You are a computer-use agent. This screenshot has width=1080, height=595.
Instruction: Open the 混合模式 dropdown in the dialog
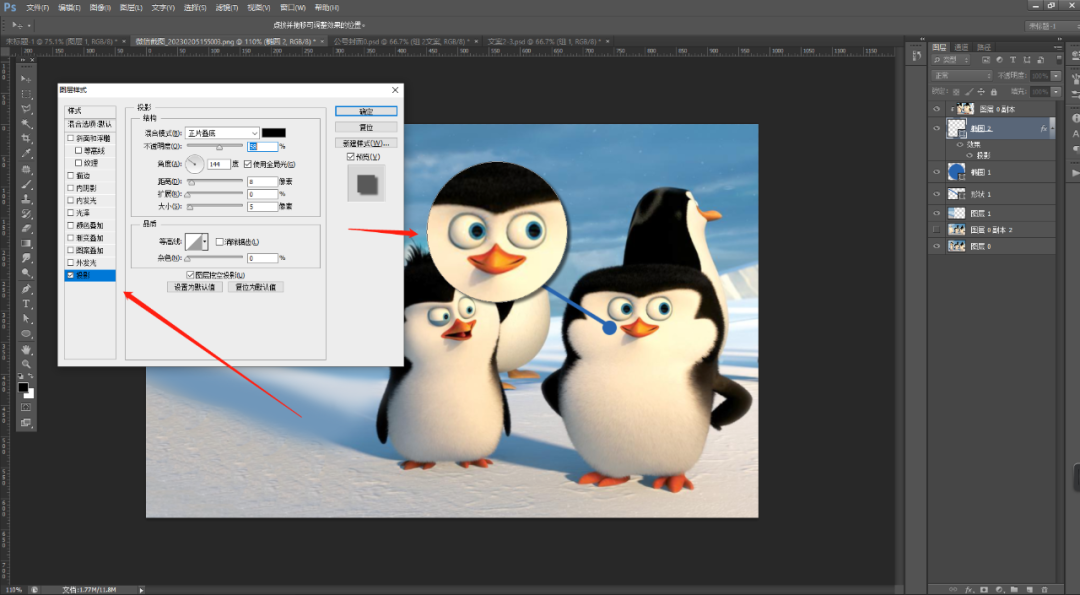point(222,133)
